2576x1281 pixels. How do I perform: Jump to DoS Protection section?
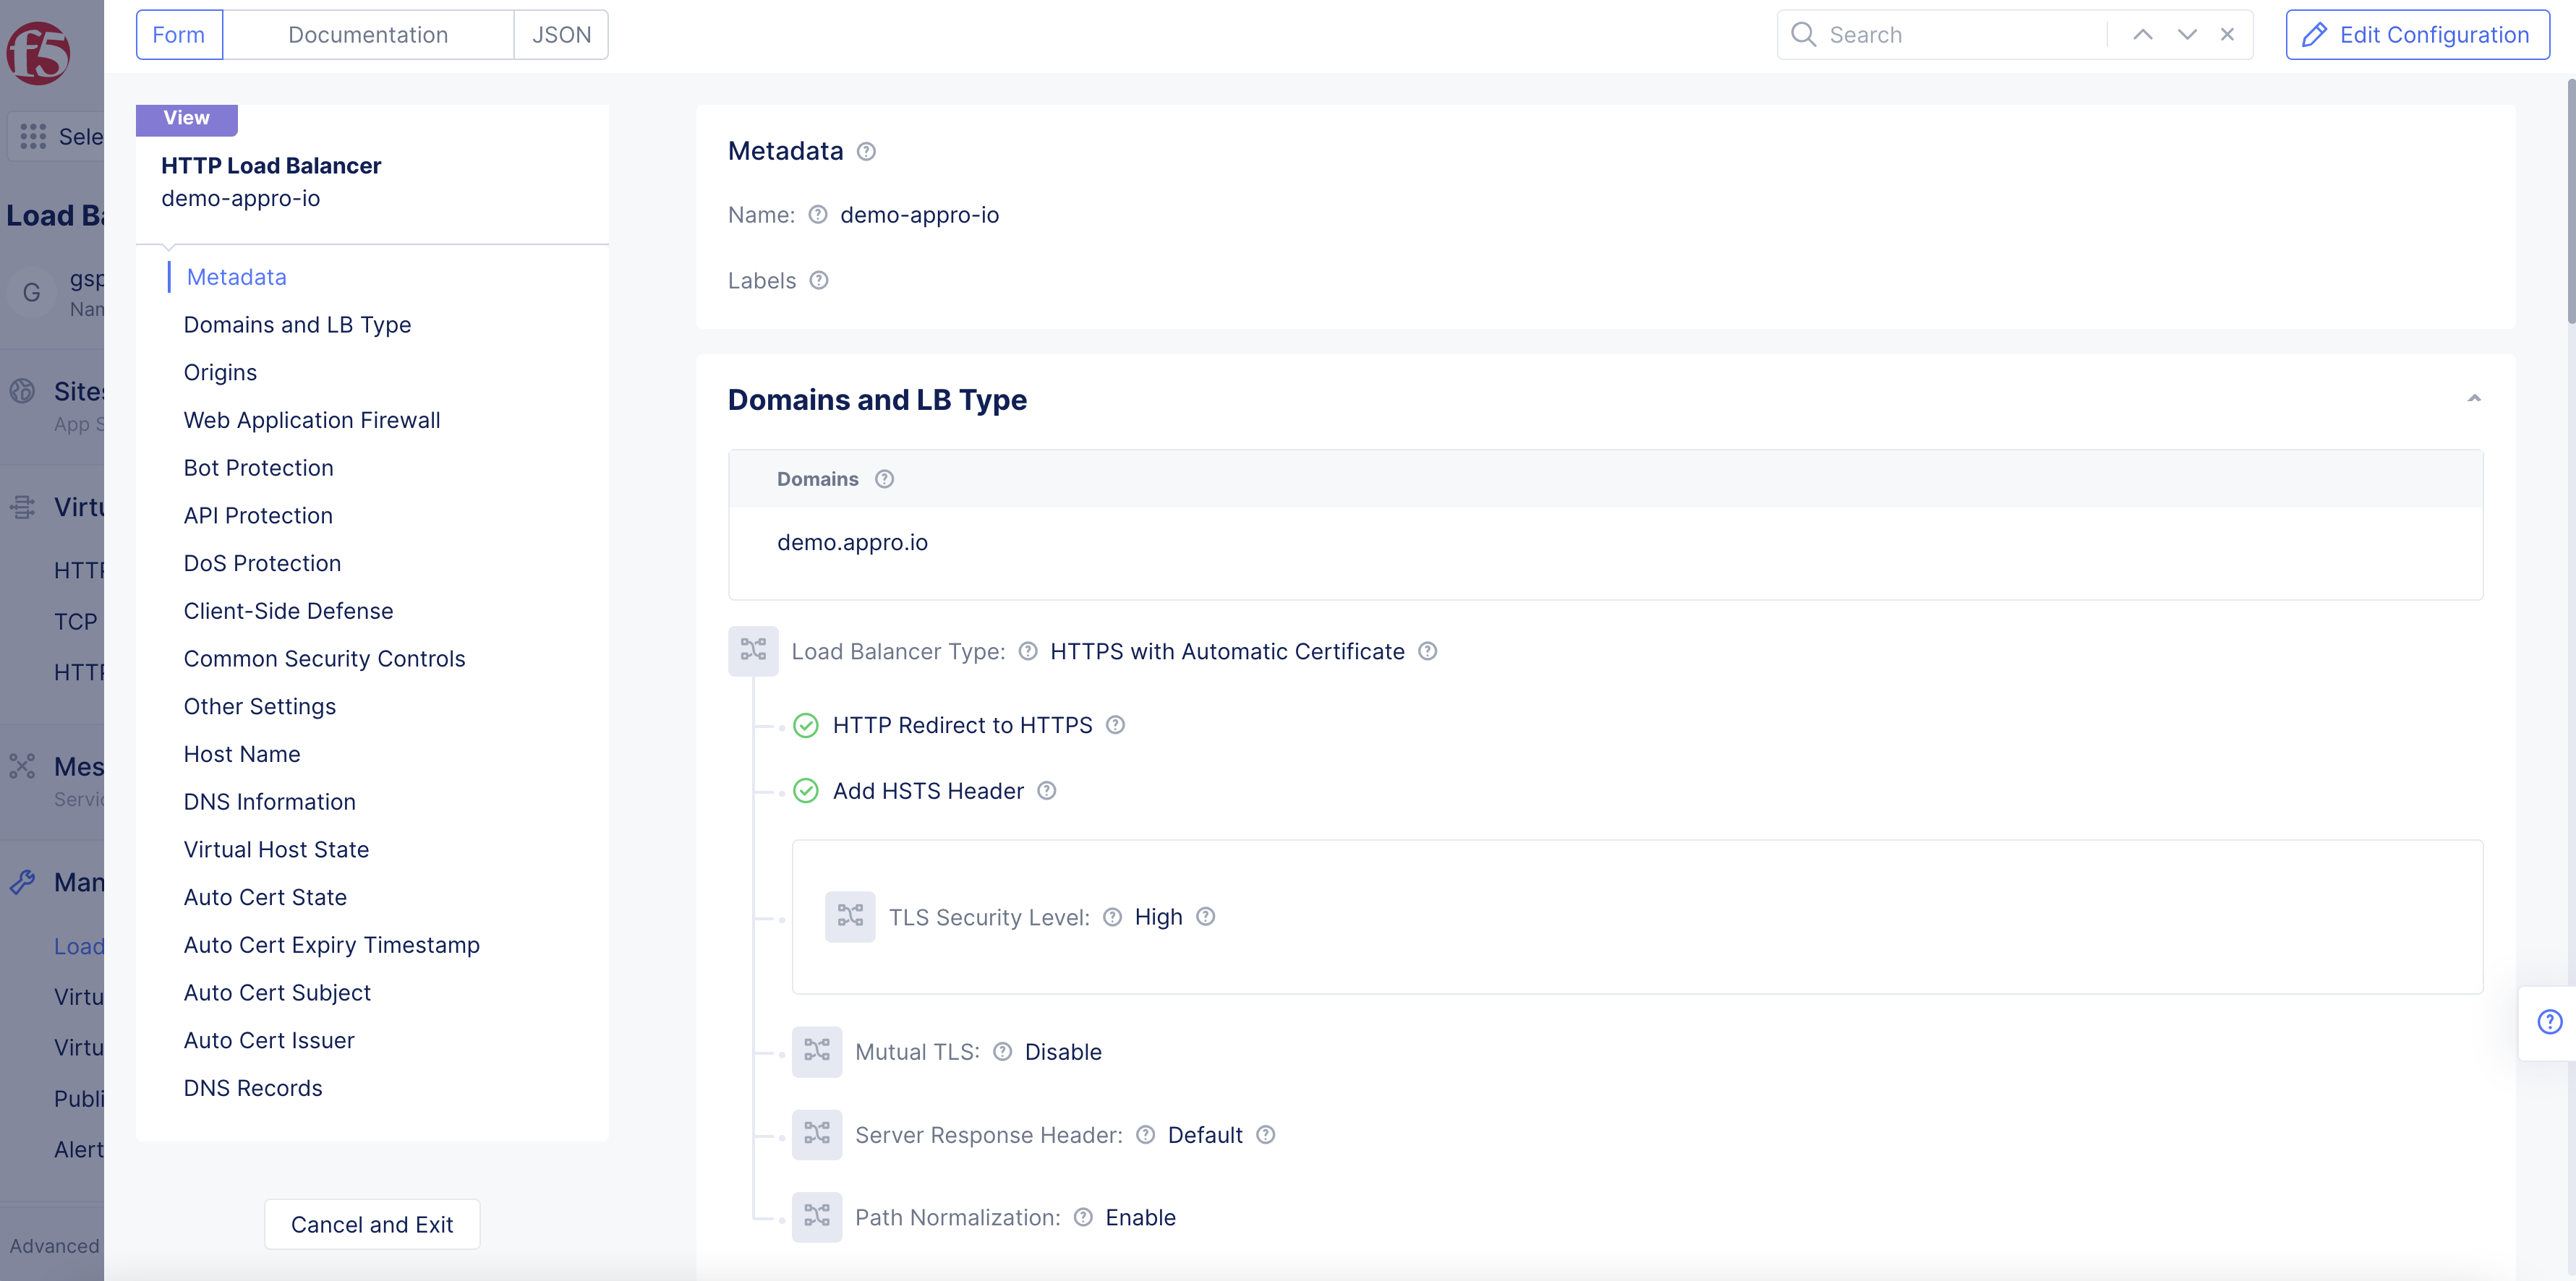pos(262,563)
